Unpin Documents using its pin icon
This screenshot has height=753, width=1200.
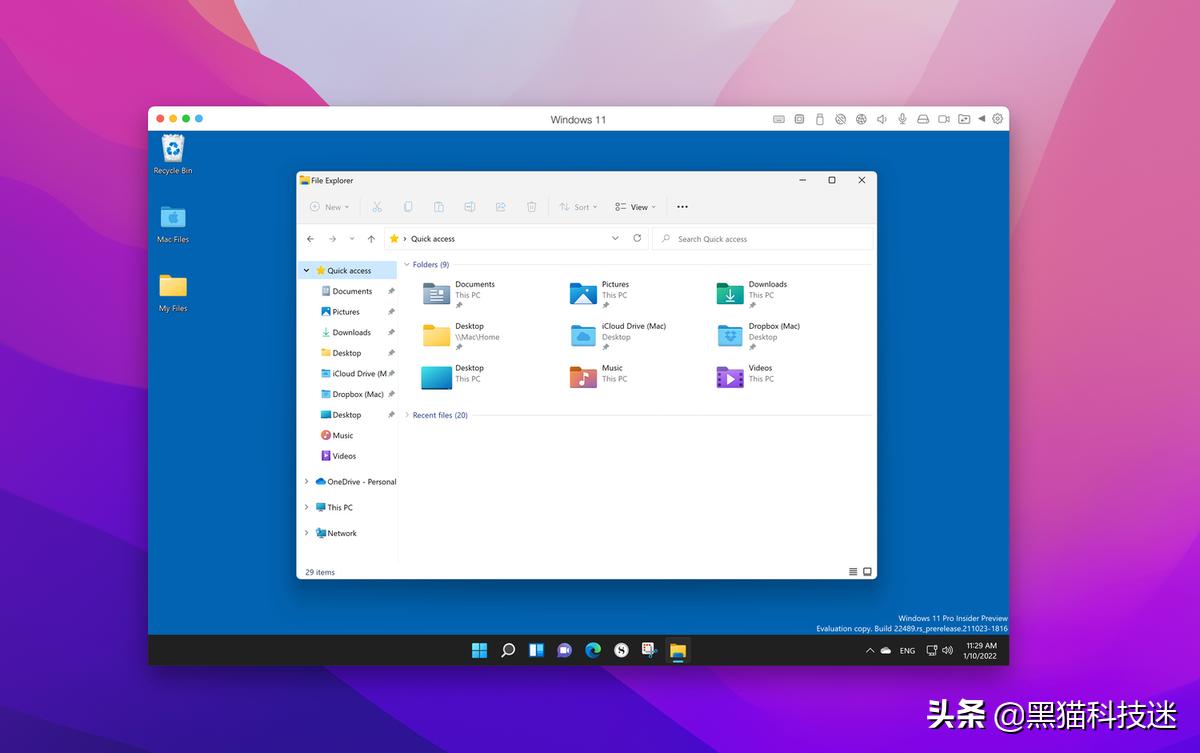[391, 290]
